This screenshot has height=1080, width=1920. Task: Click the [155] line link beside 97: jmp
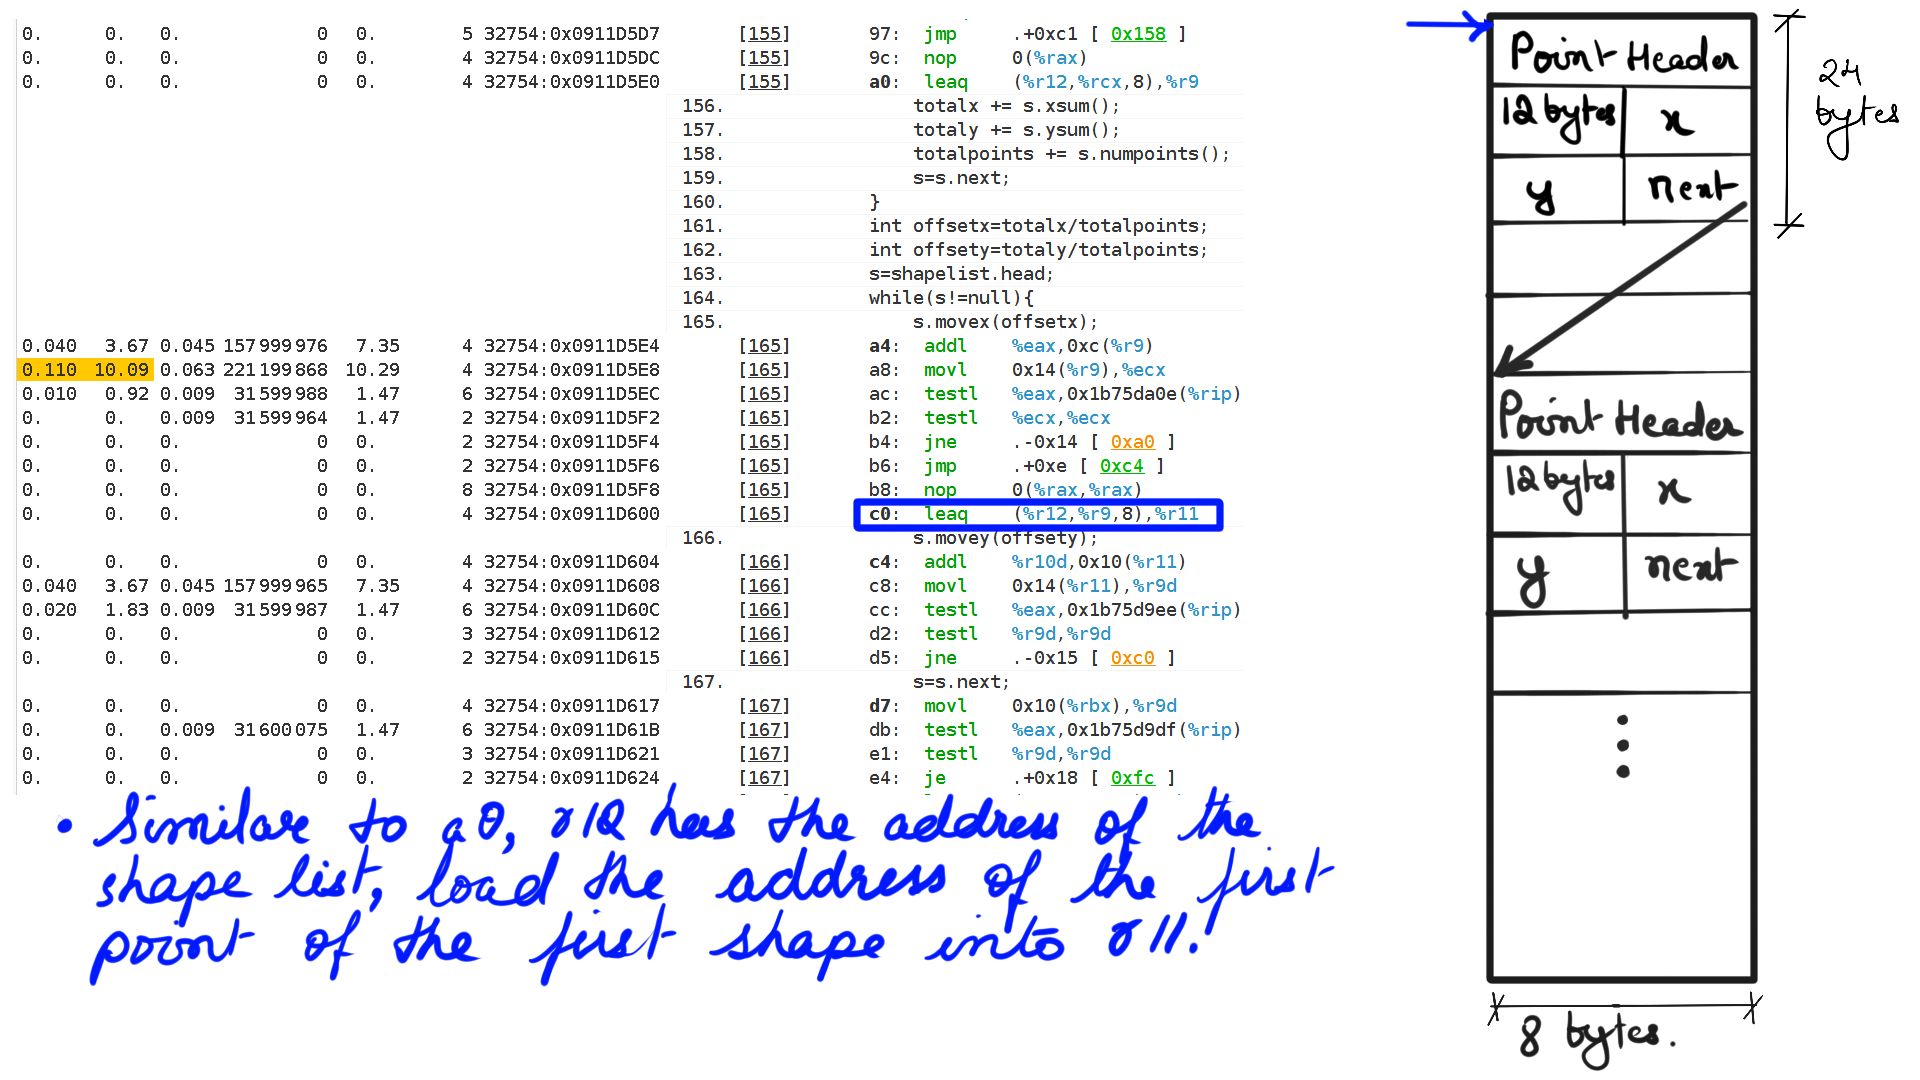764,34
